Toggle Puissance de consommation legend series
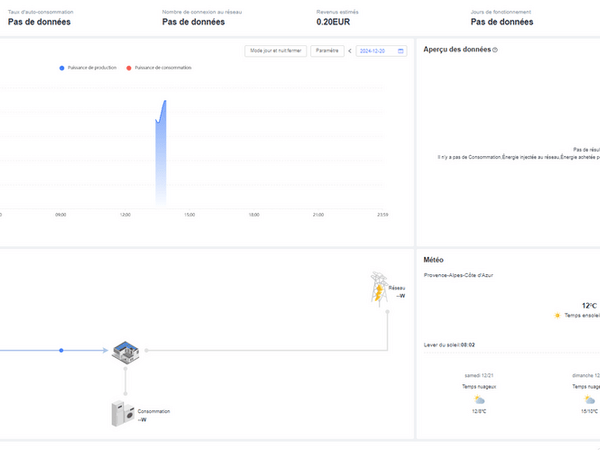 [x=158, y=68]
